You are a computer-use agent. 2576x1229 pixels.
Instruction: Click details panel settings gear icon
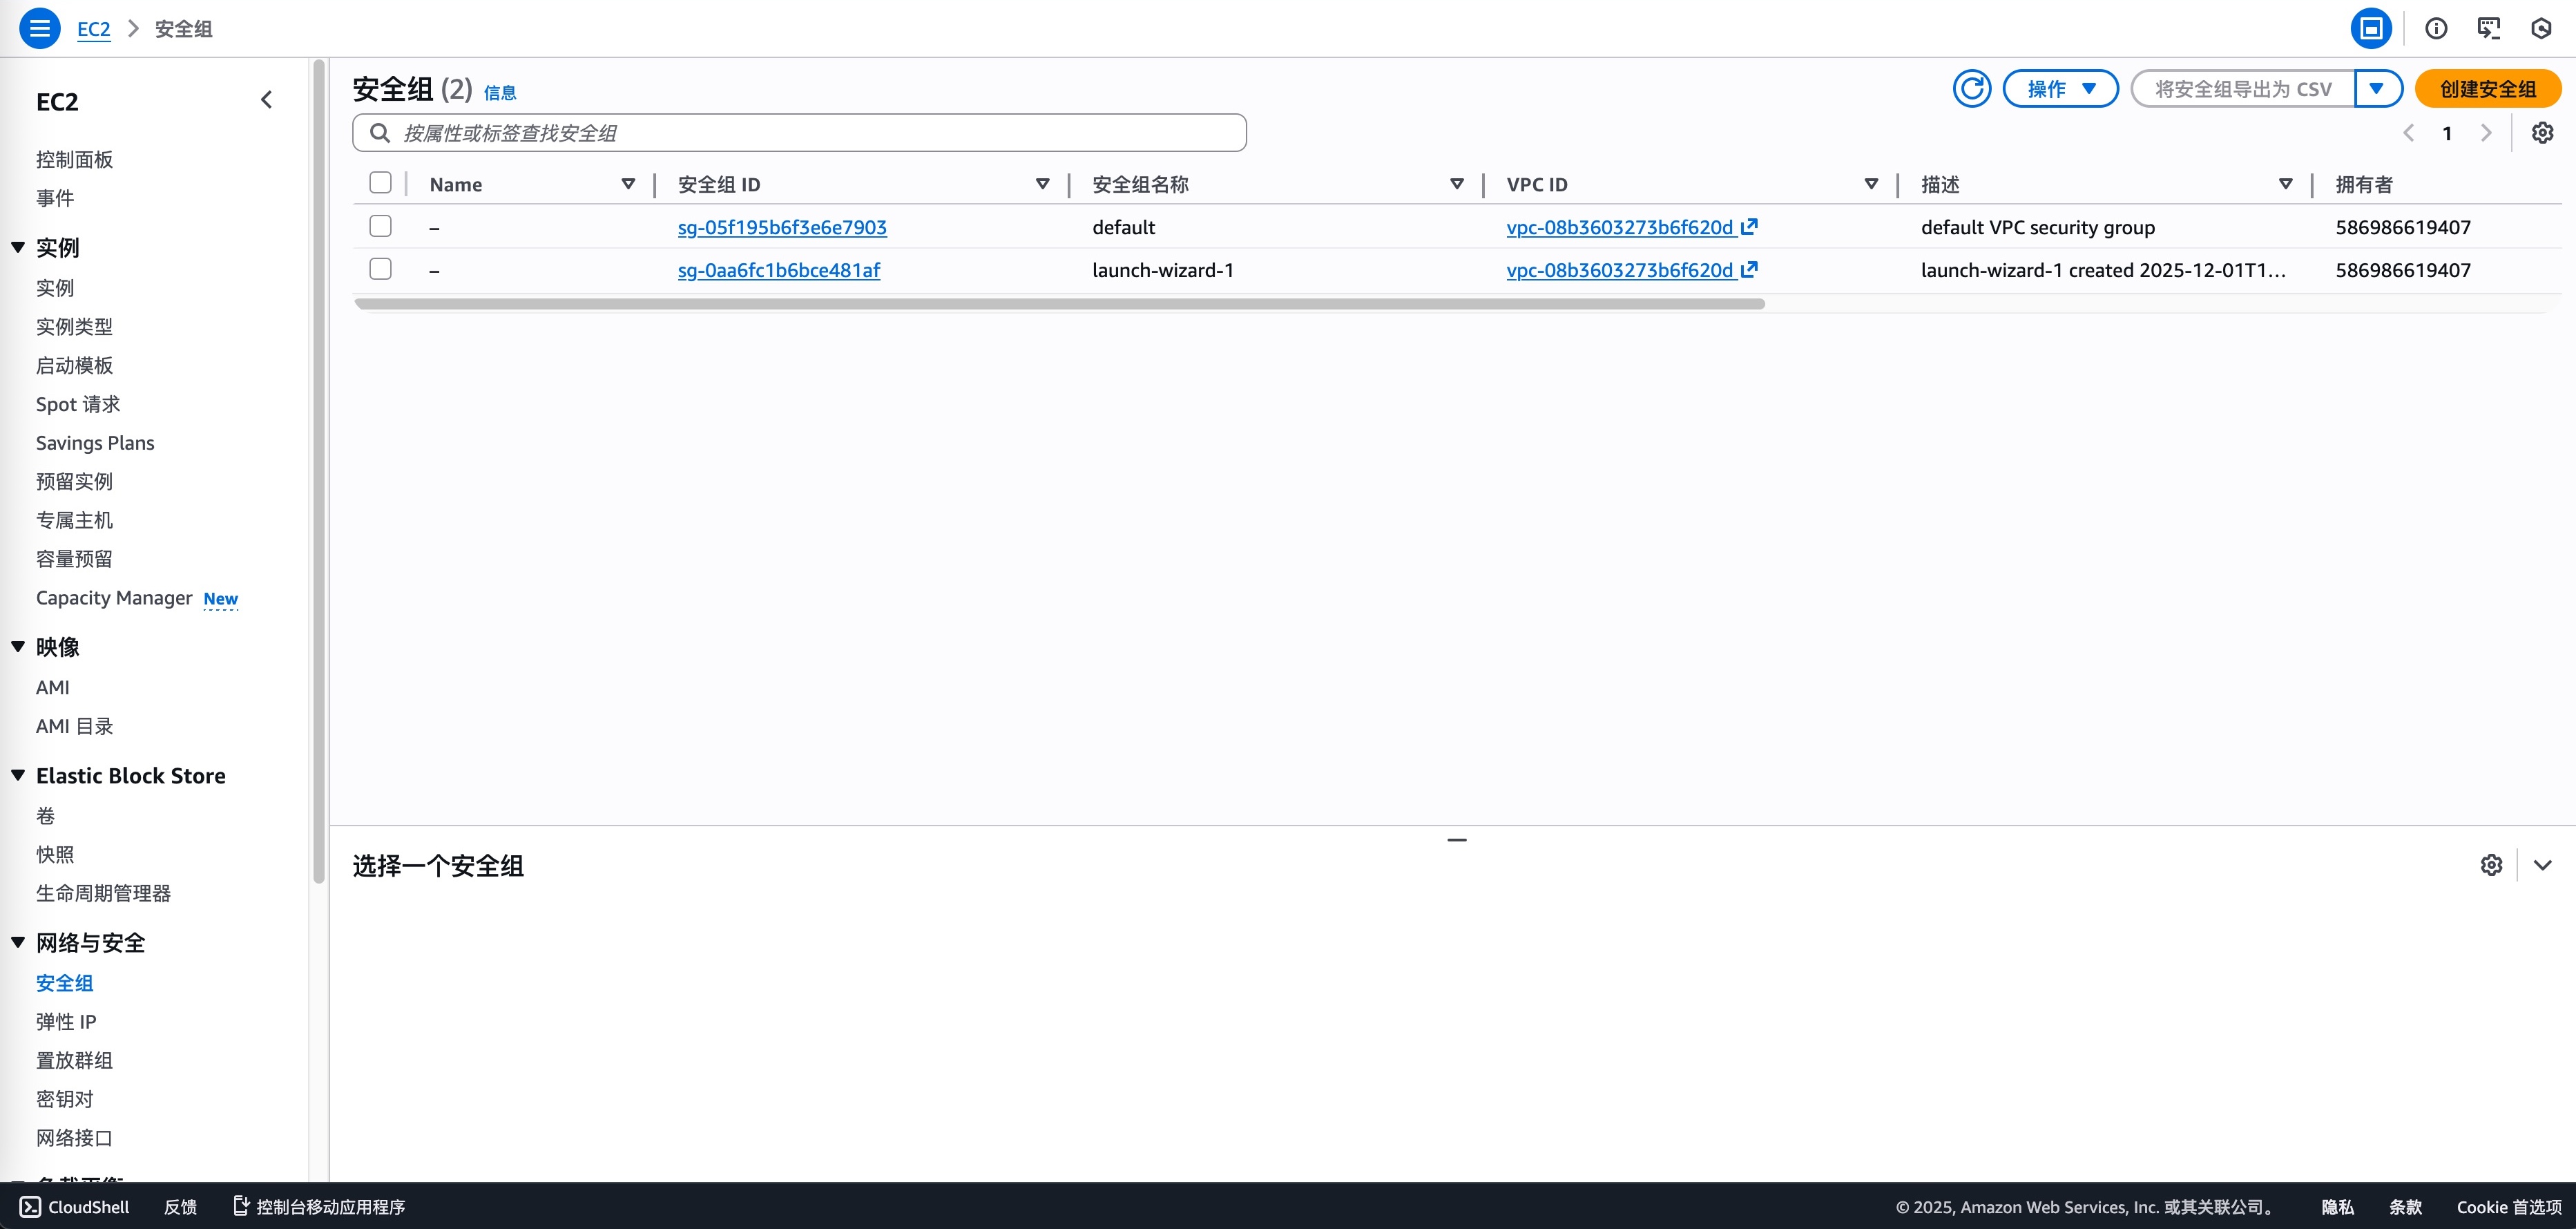[2491, 865]
